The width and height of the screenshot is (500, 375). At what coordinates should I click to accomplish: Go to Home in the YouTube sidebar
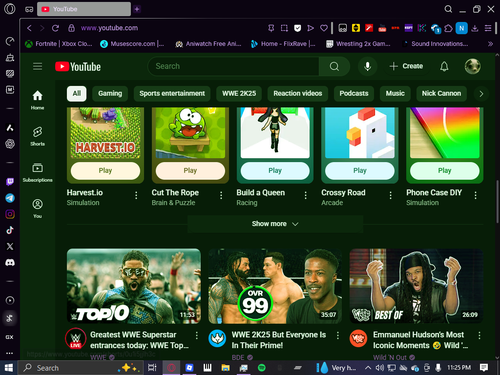coord(37,100)
